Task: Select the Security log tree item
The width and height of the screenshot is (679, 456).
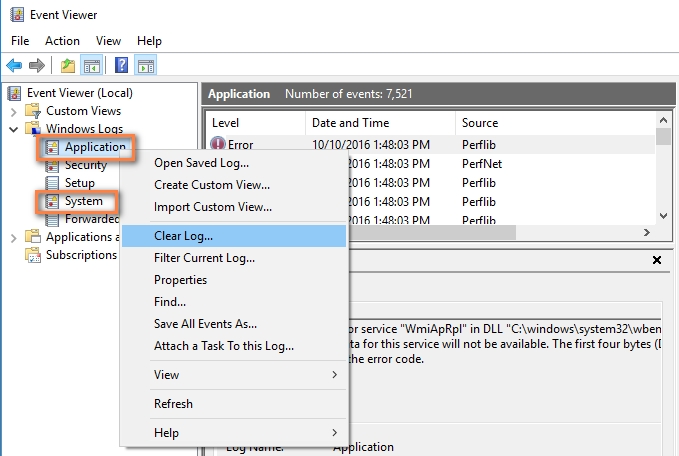Action: (86, 165)
